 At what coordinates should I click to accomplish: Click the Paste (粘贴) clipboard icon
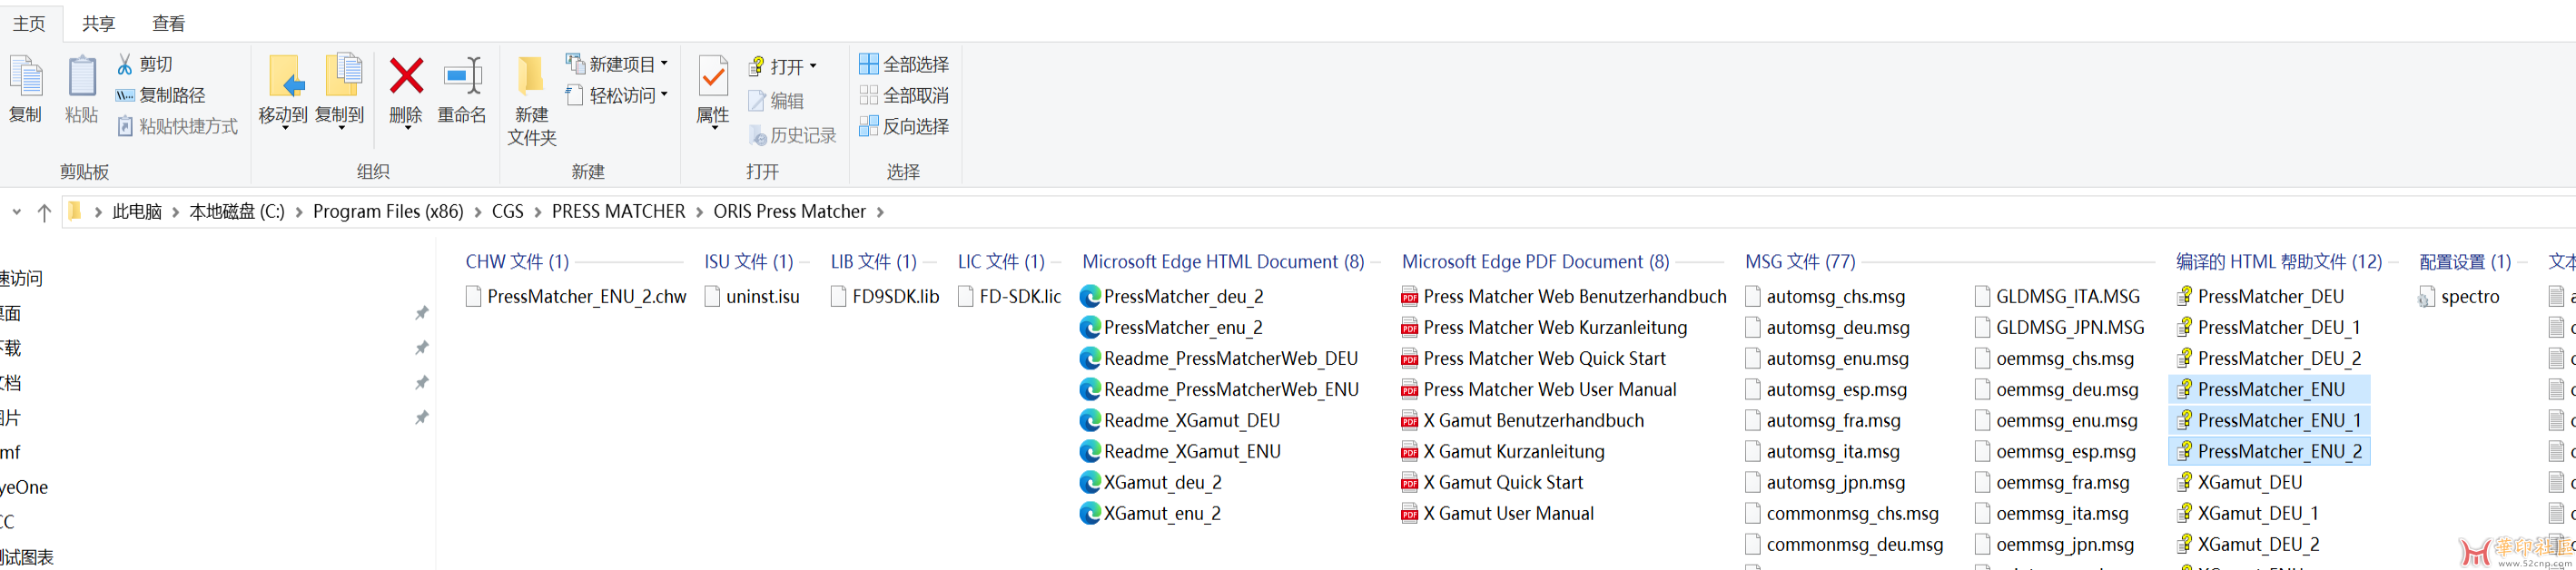(x=82, y=77)
